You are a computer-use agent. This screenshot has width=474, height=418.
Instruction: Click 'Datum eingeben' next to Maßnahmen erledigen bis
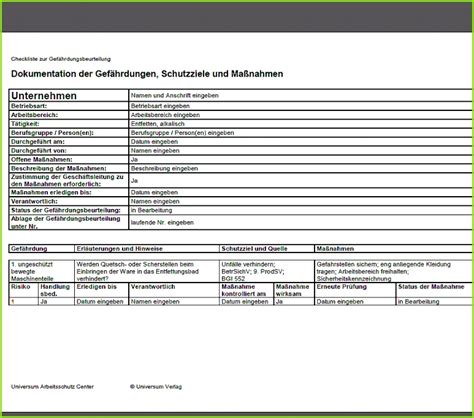(x=154, y=192)
